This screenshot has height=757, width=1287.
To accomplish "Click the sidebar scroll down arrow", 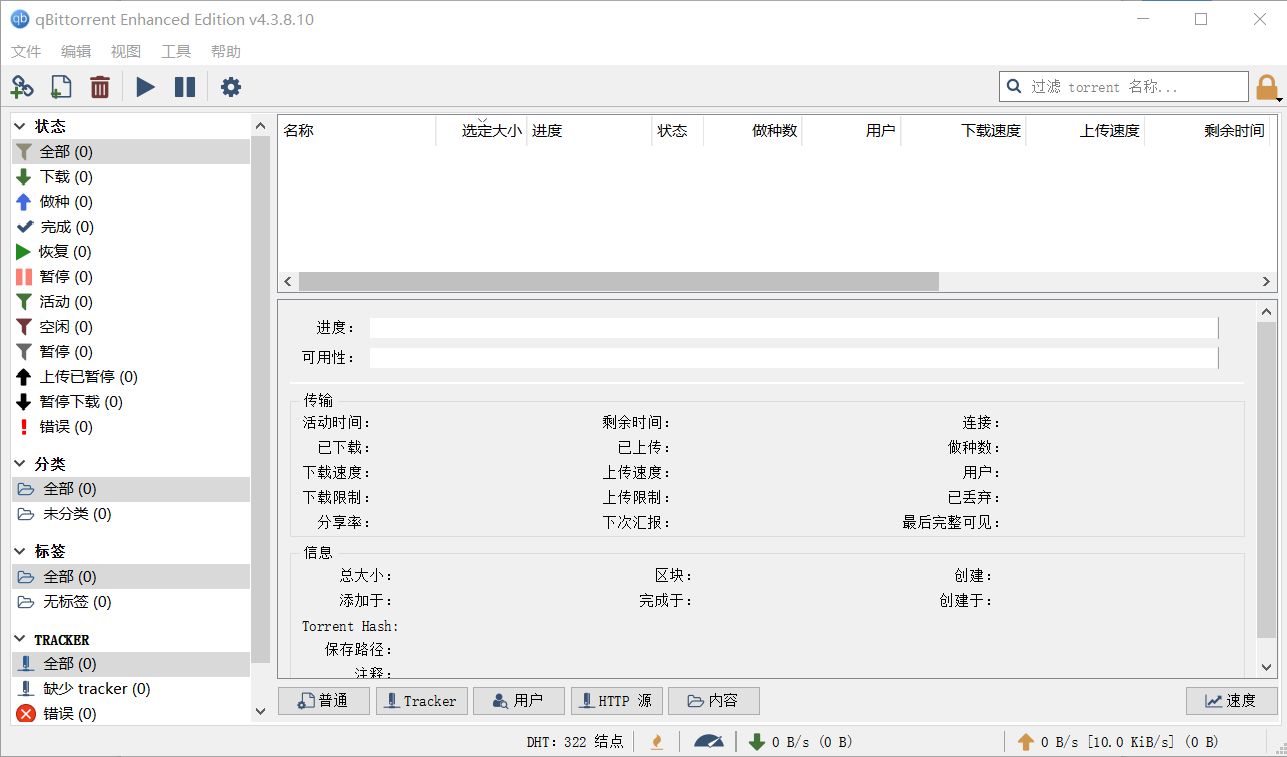I will pos(261,712).
